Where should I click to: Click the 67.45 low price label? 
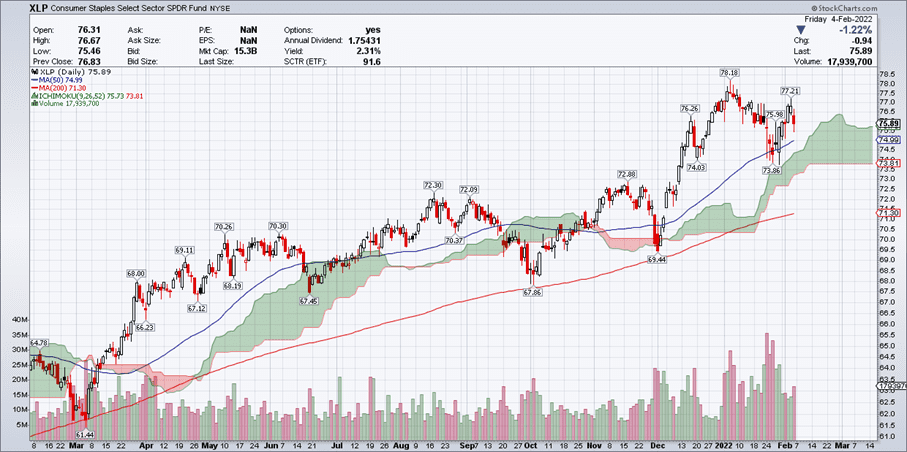pyautogui.click(x=309, y=302)
